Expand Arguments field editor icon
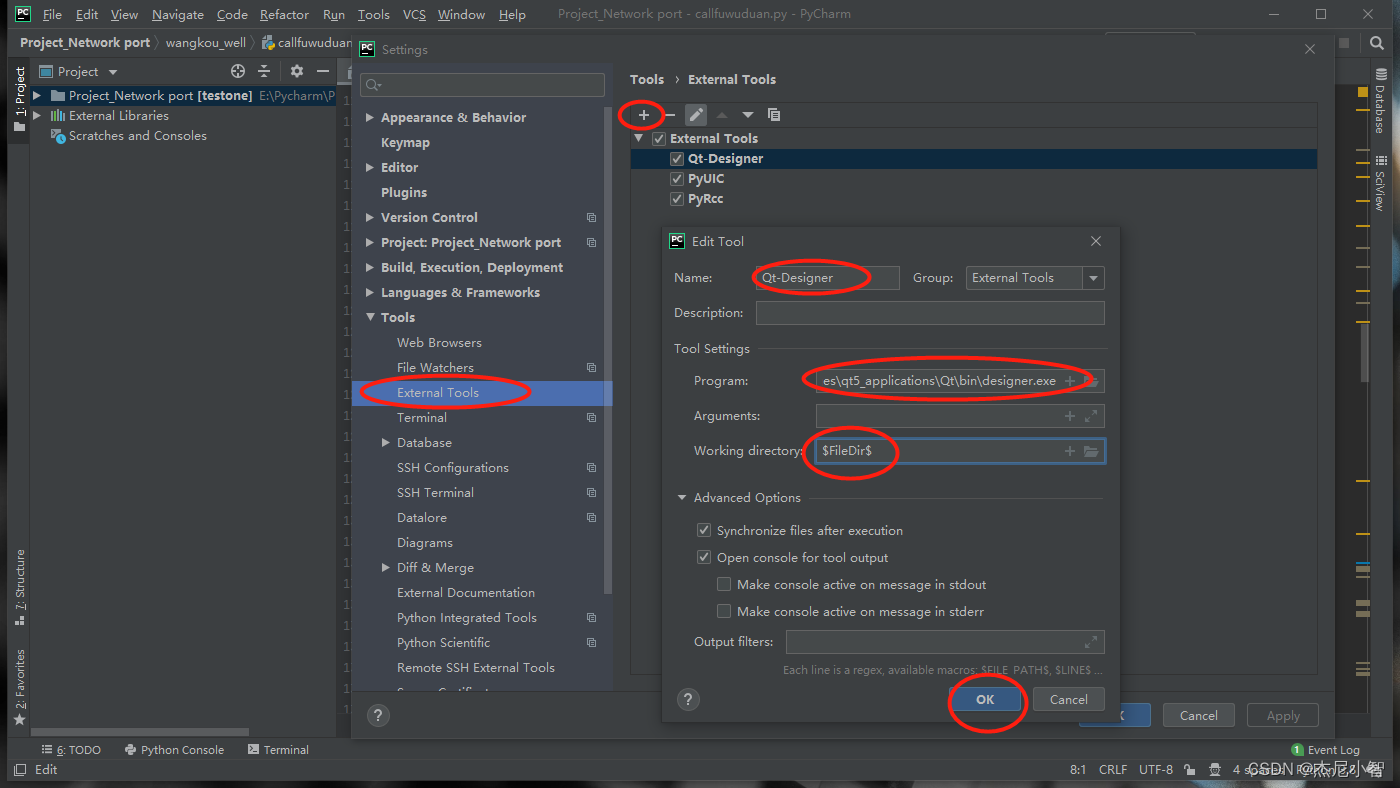 tap(1091, 416)
